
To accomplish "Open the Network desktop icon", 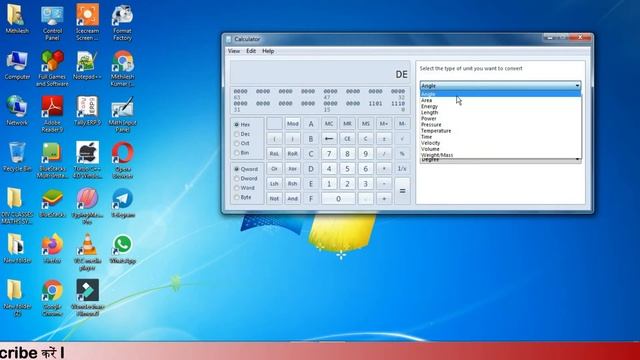I will click(17, 111).
